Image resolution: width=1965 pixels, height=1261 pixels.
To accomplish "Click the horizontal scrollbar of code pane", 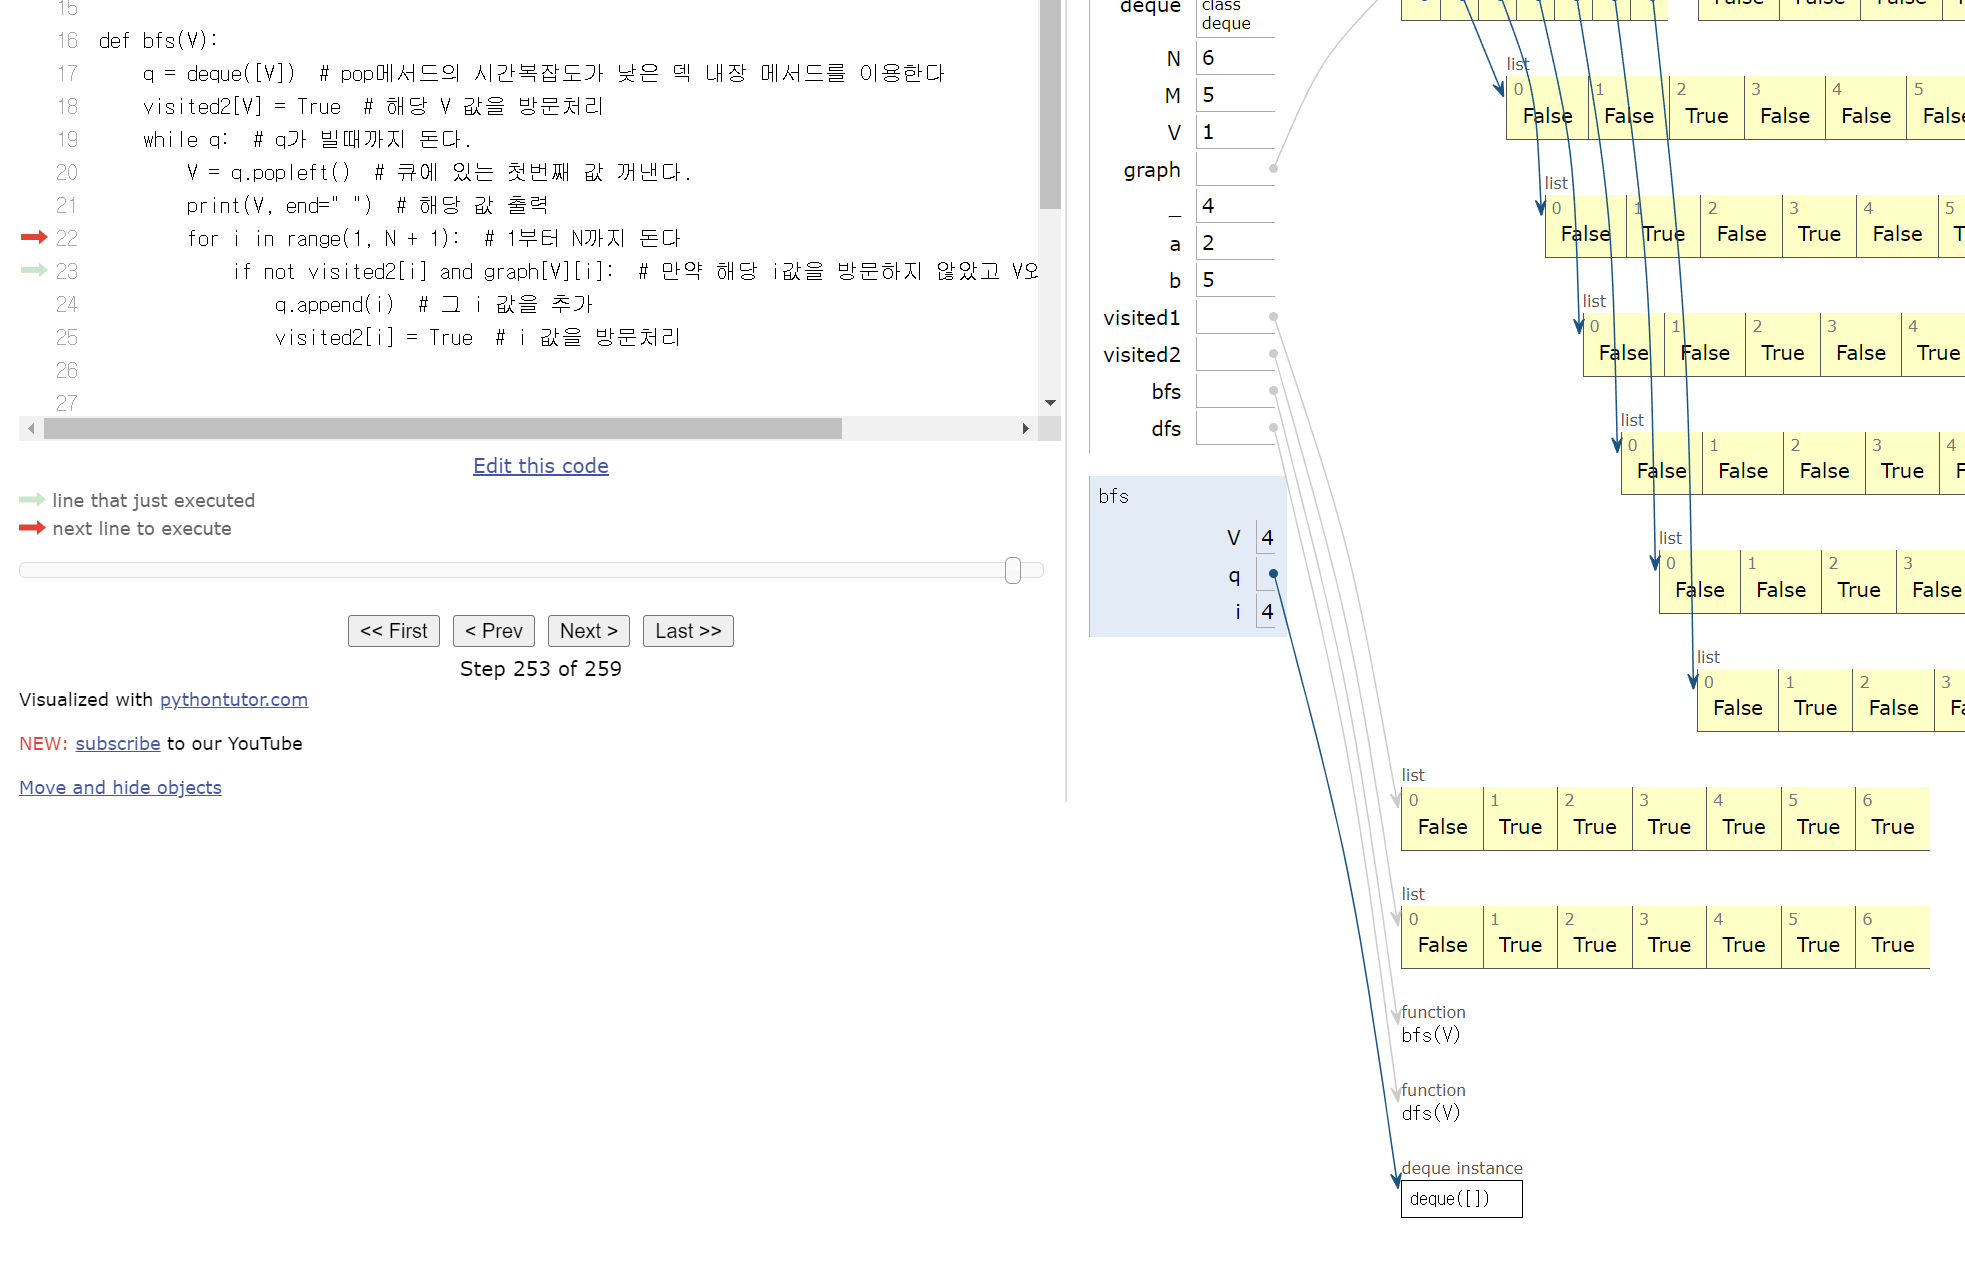I will point(443,429).
